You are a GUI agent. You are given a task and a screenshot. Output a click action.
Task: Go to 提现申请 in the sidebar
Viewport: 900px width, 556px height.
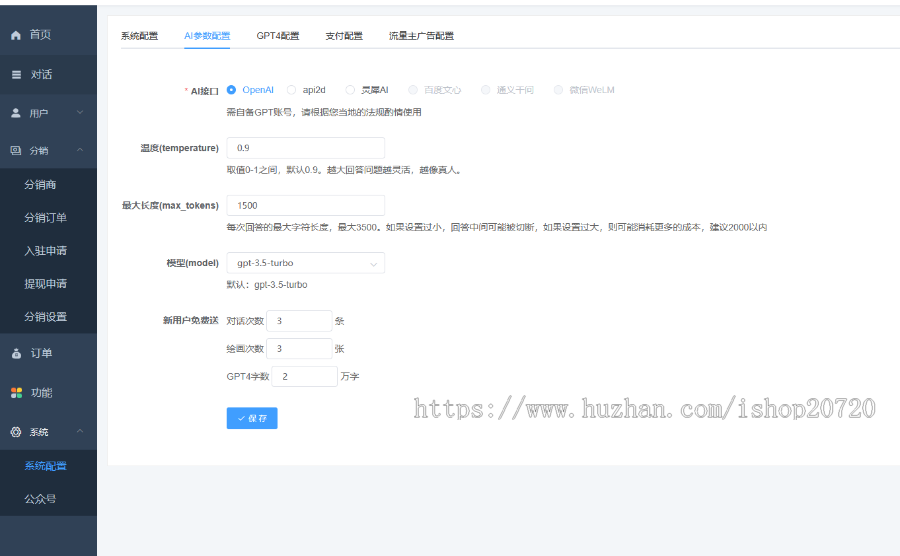pos(45,284)
